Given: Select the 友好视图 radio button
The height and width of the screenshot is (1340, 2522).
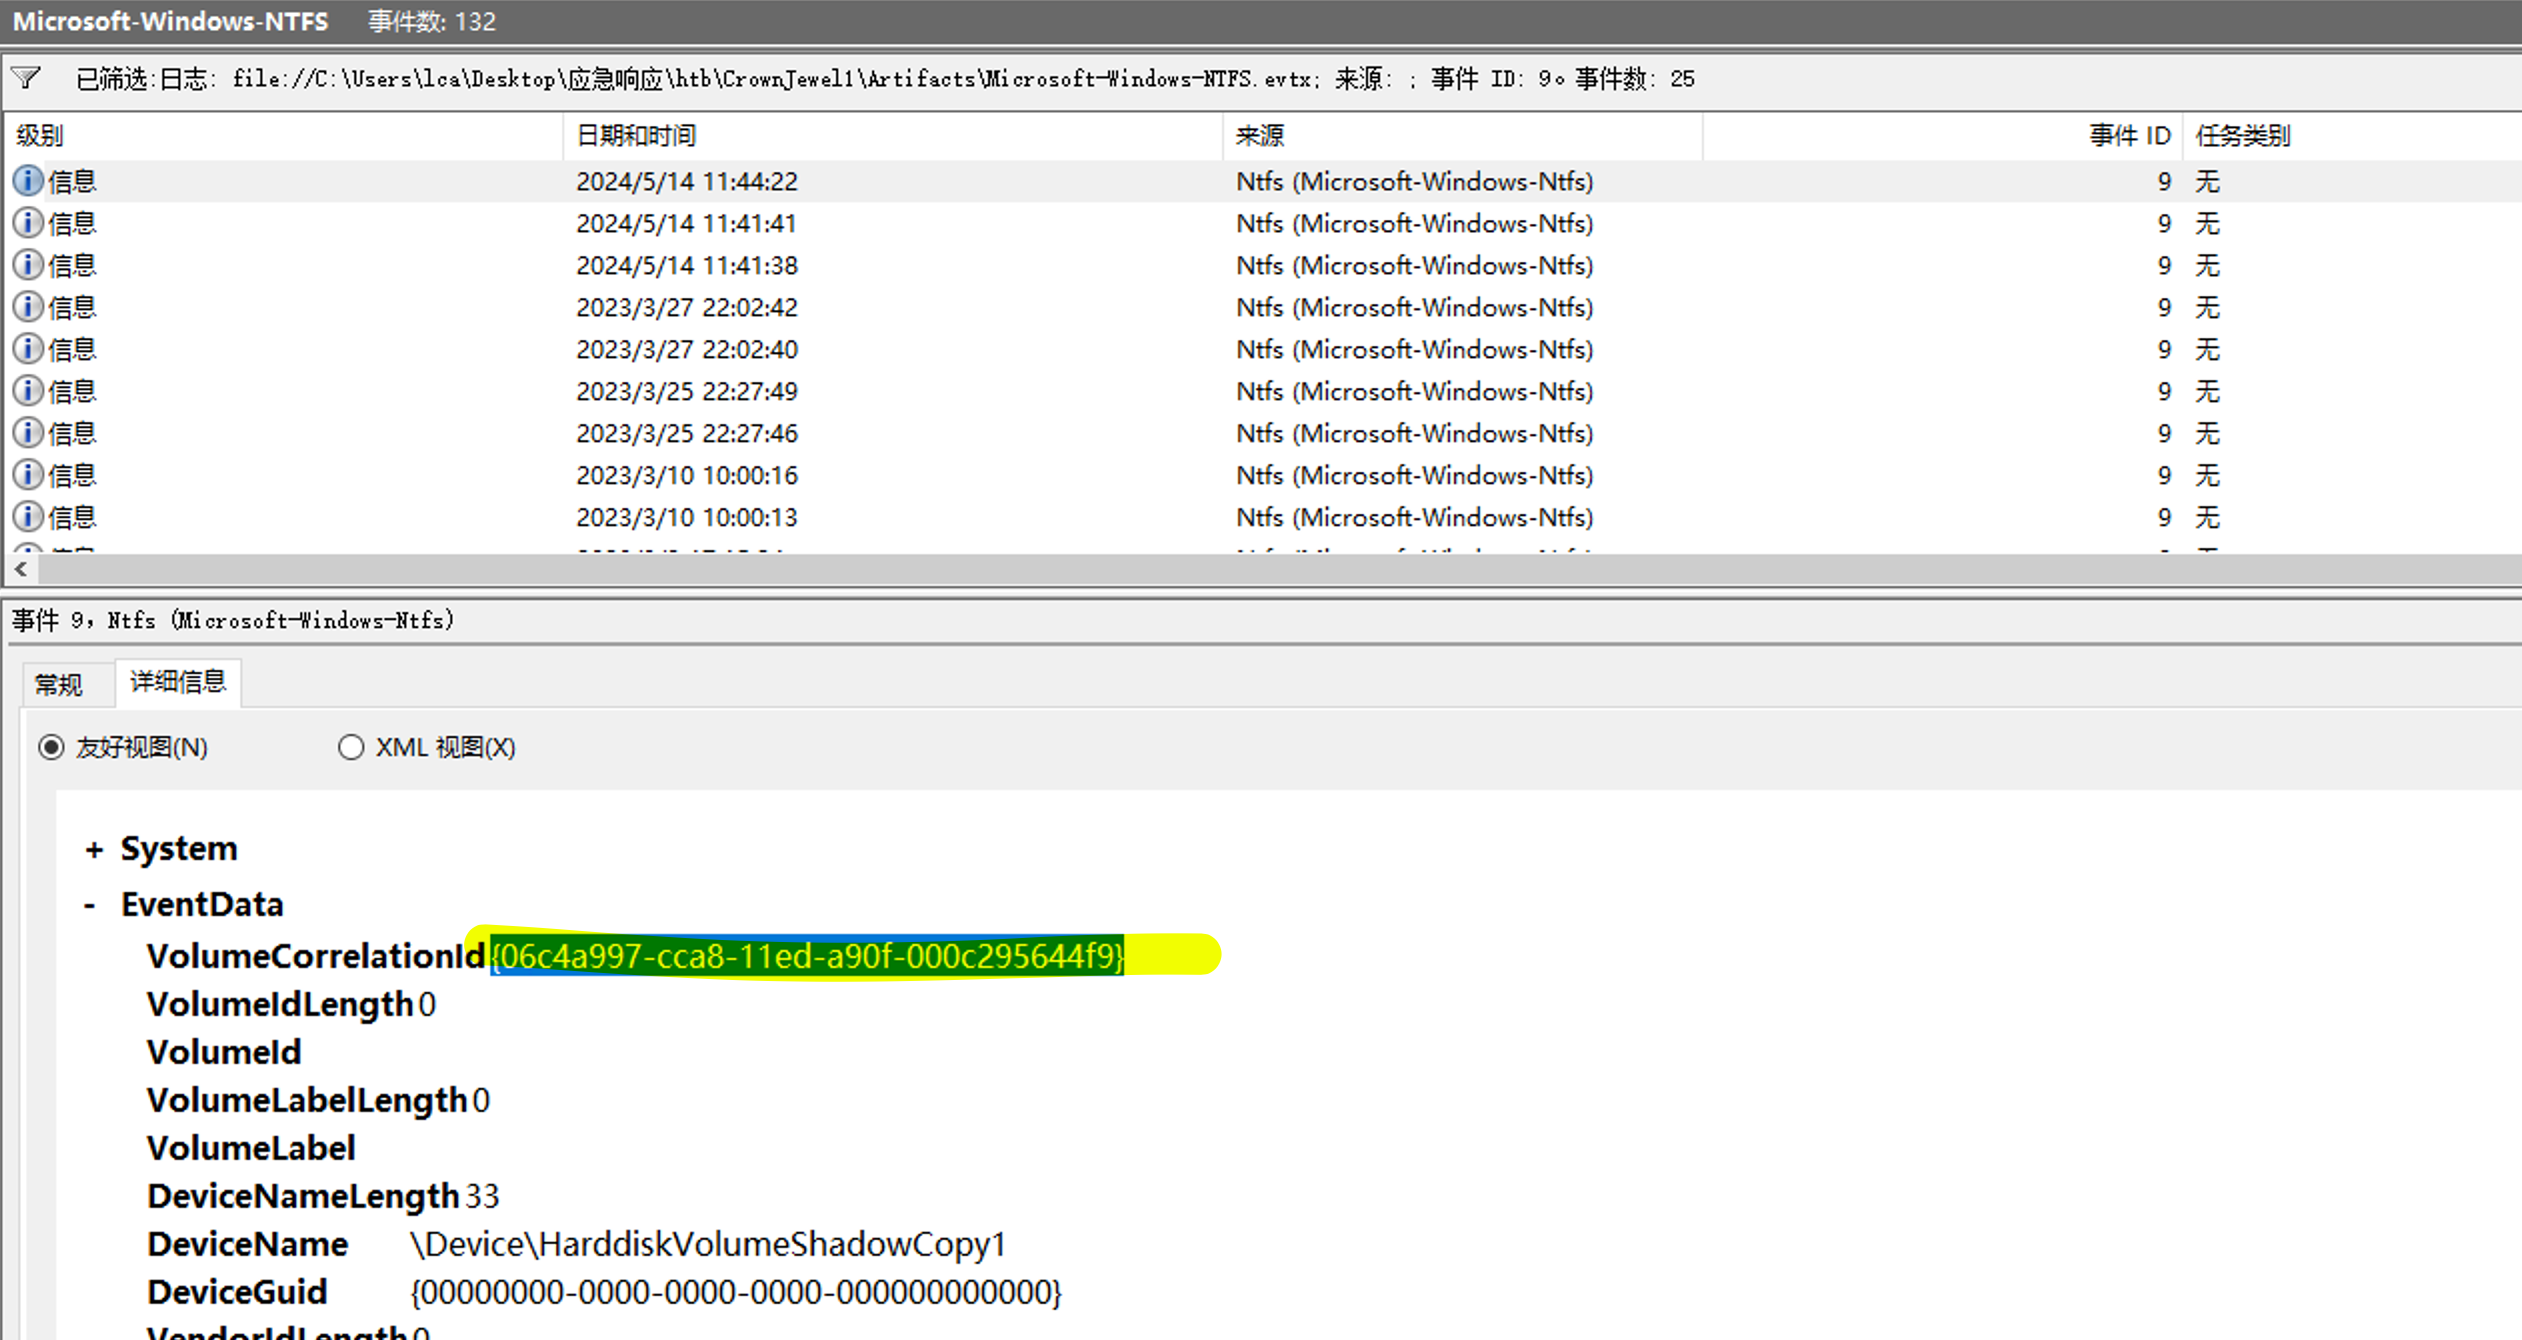Looking at the screenshot, I should (x=51, y=747).
